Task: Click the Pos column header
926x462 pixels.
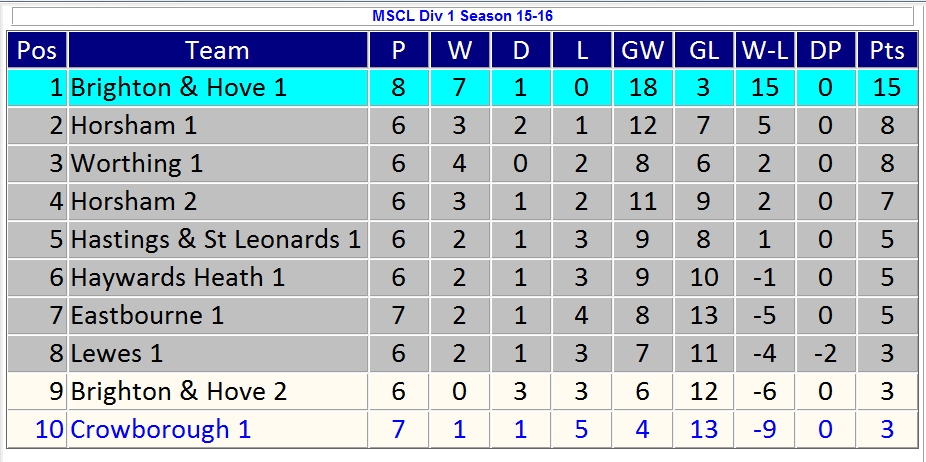Action: pyautogui.click(x=37, y=50)
